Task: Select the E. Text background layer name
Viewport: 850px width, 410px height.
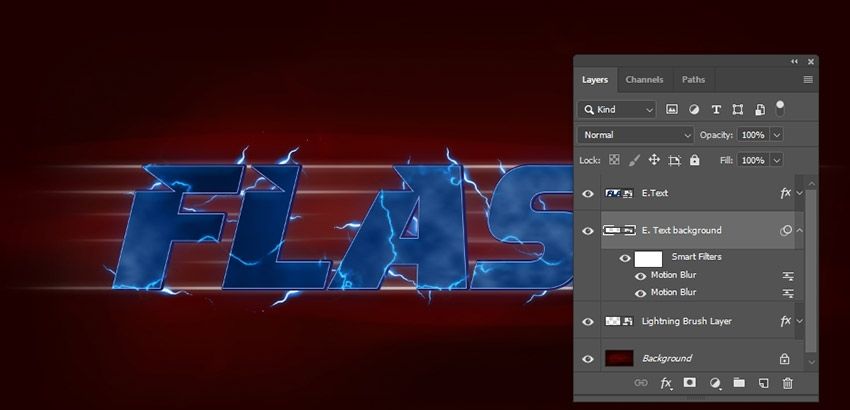Action: [x=681, y=230]
